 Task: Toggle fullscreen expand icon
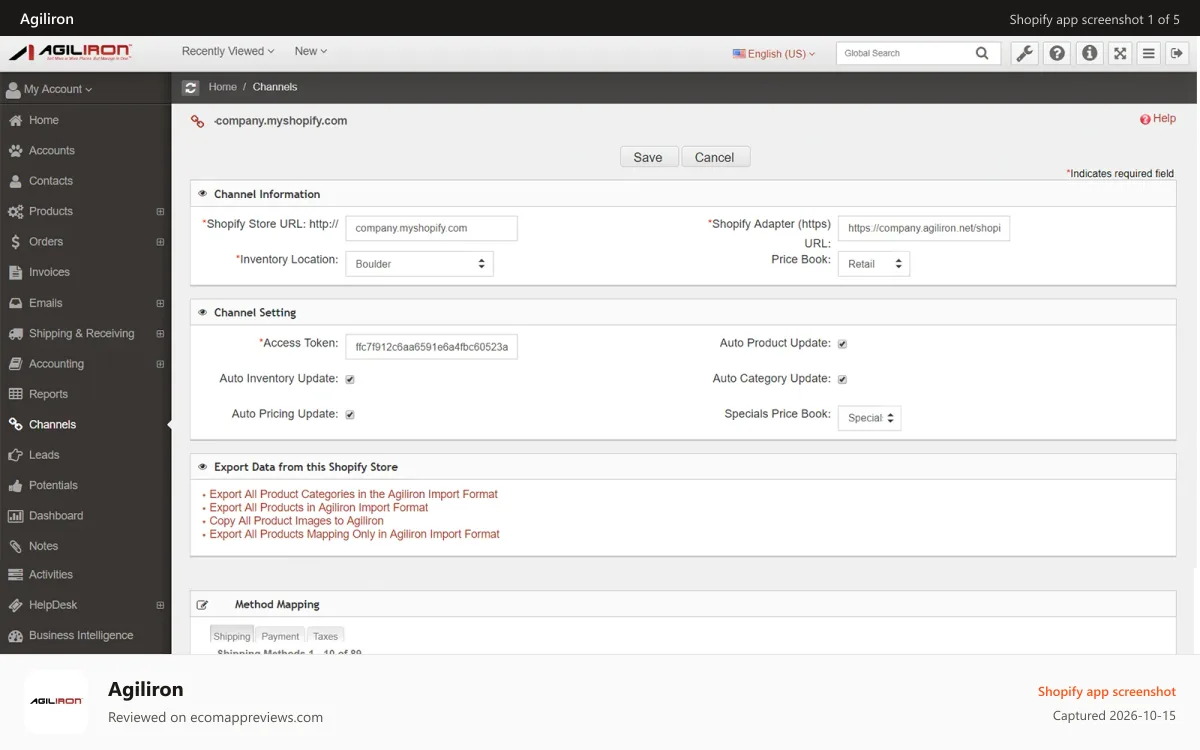click(1120, 54)
